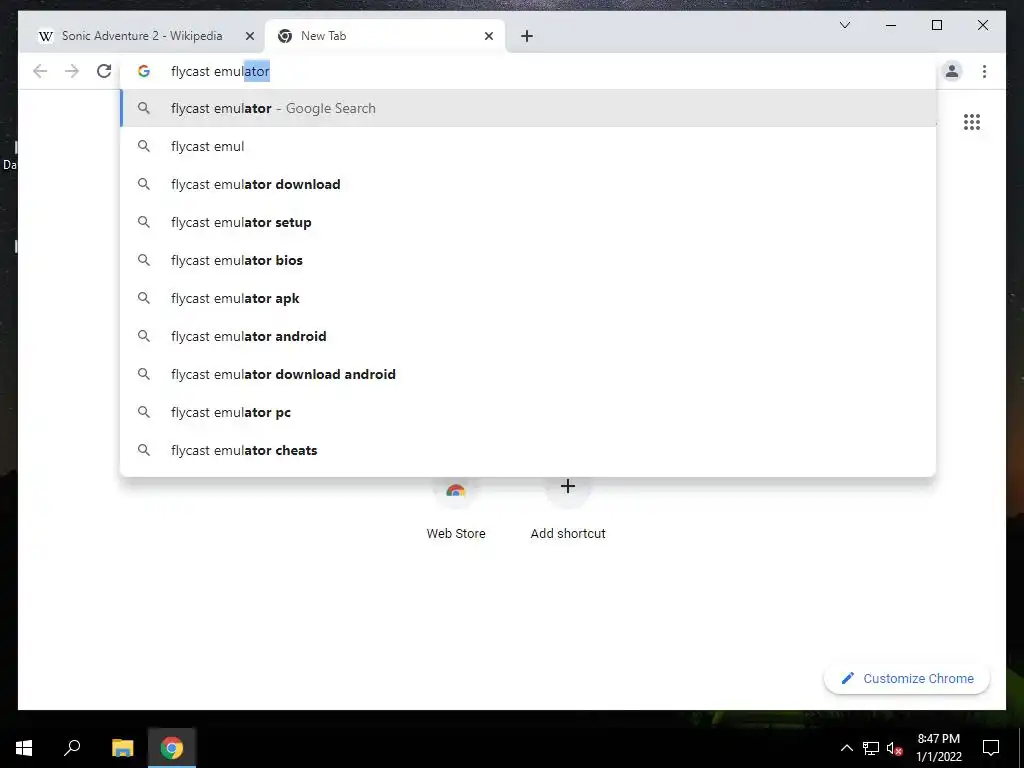This screenshot has height=768, width=1024.
Task: Click the Add shortcut button
Action: (568, 509)
